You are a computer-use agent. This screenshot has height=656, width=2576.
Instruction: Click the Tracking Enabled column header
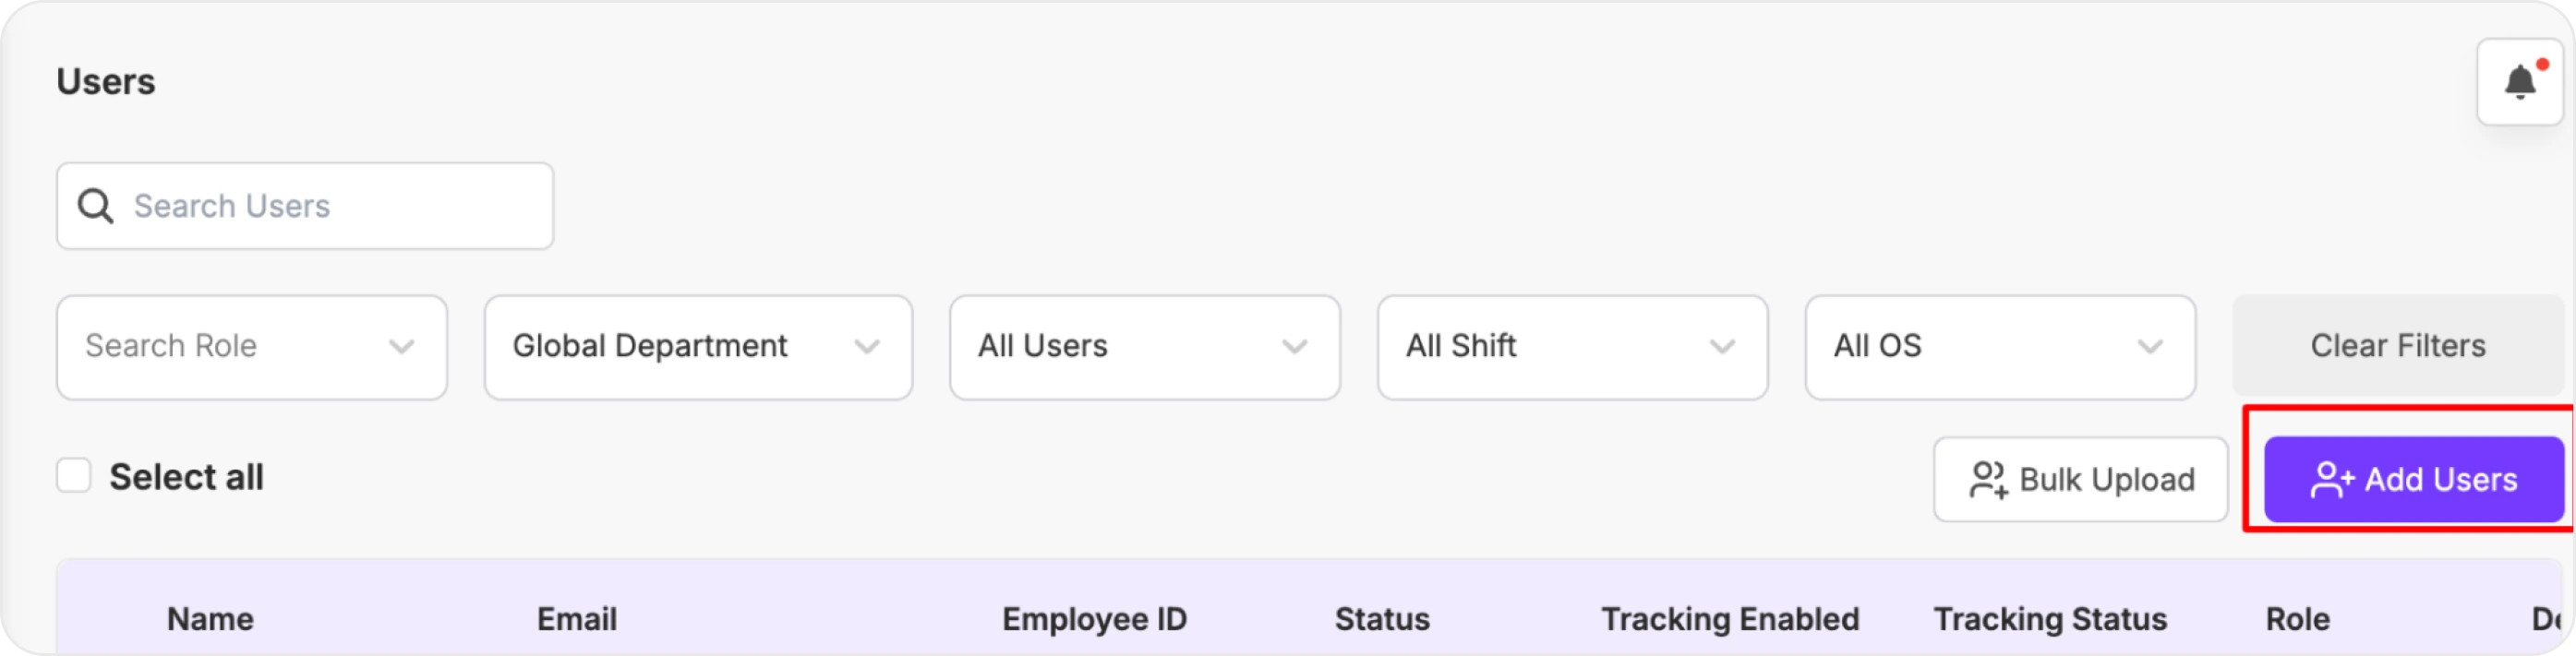pyautogui.click(x=1730, y=619)
